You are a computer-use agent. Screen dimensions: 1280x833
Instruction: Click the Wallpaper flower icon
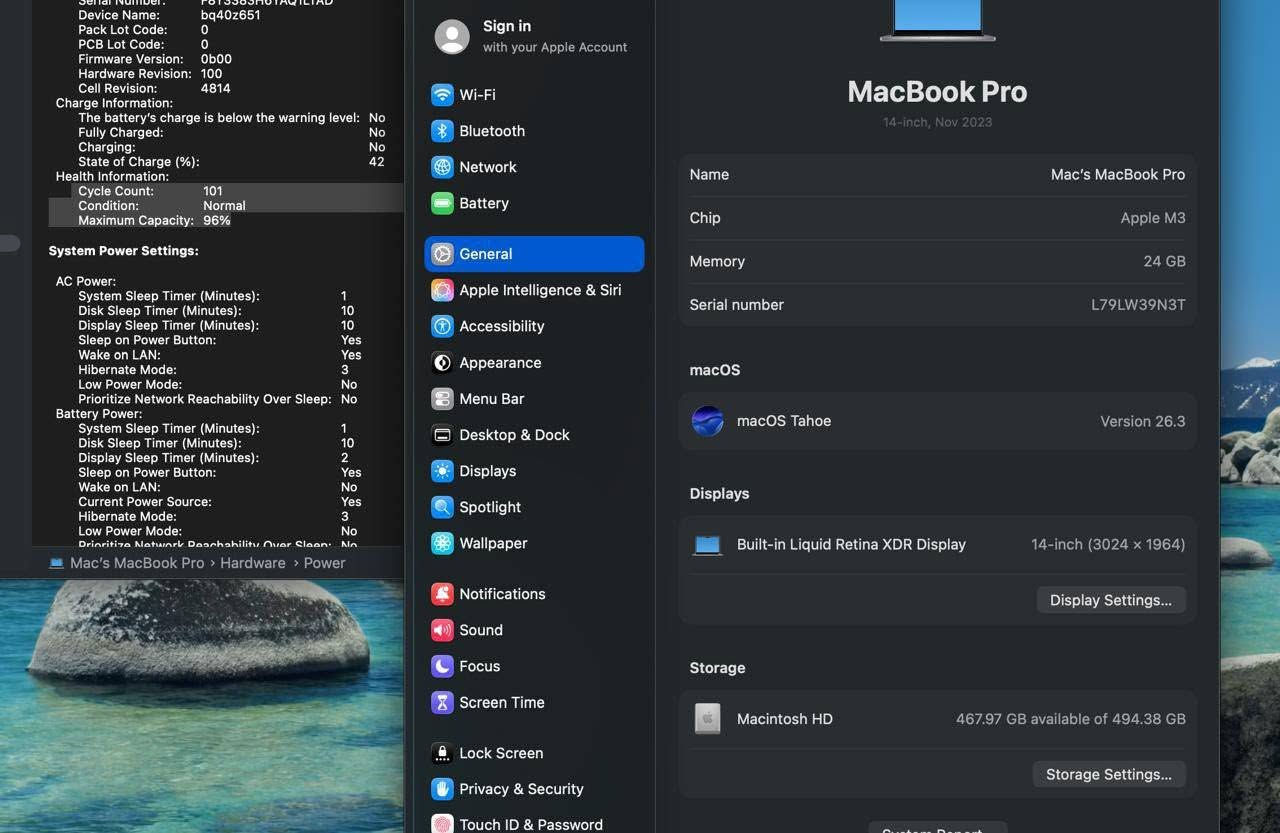(x=442, y=543)
